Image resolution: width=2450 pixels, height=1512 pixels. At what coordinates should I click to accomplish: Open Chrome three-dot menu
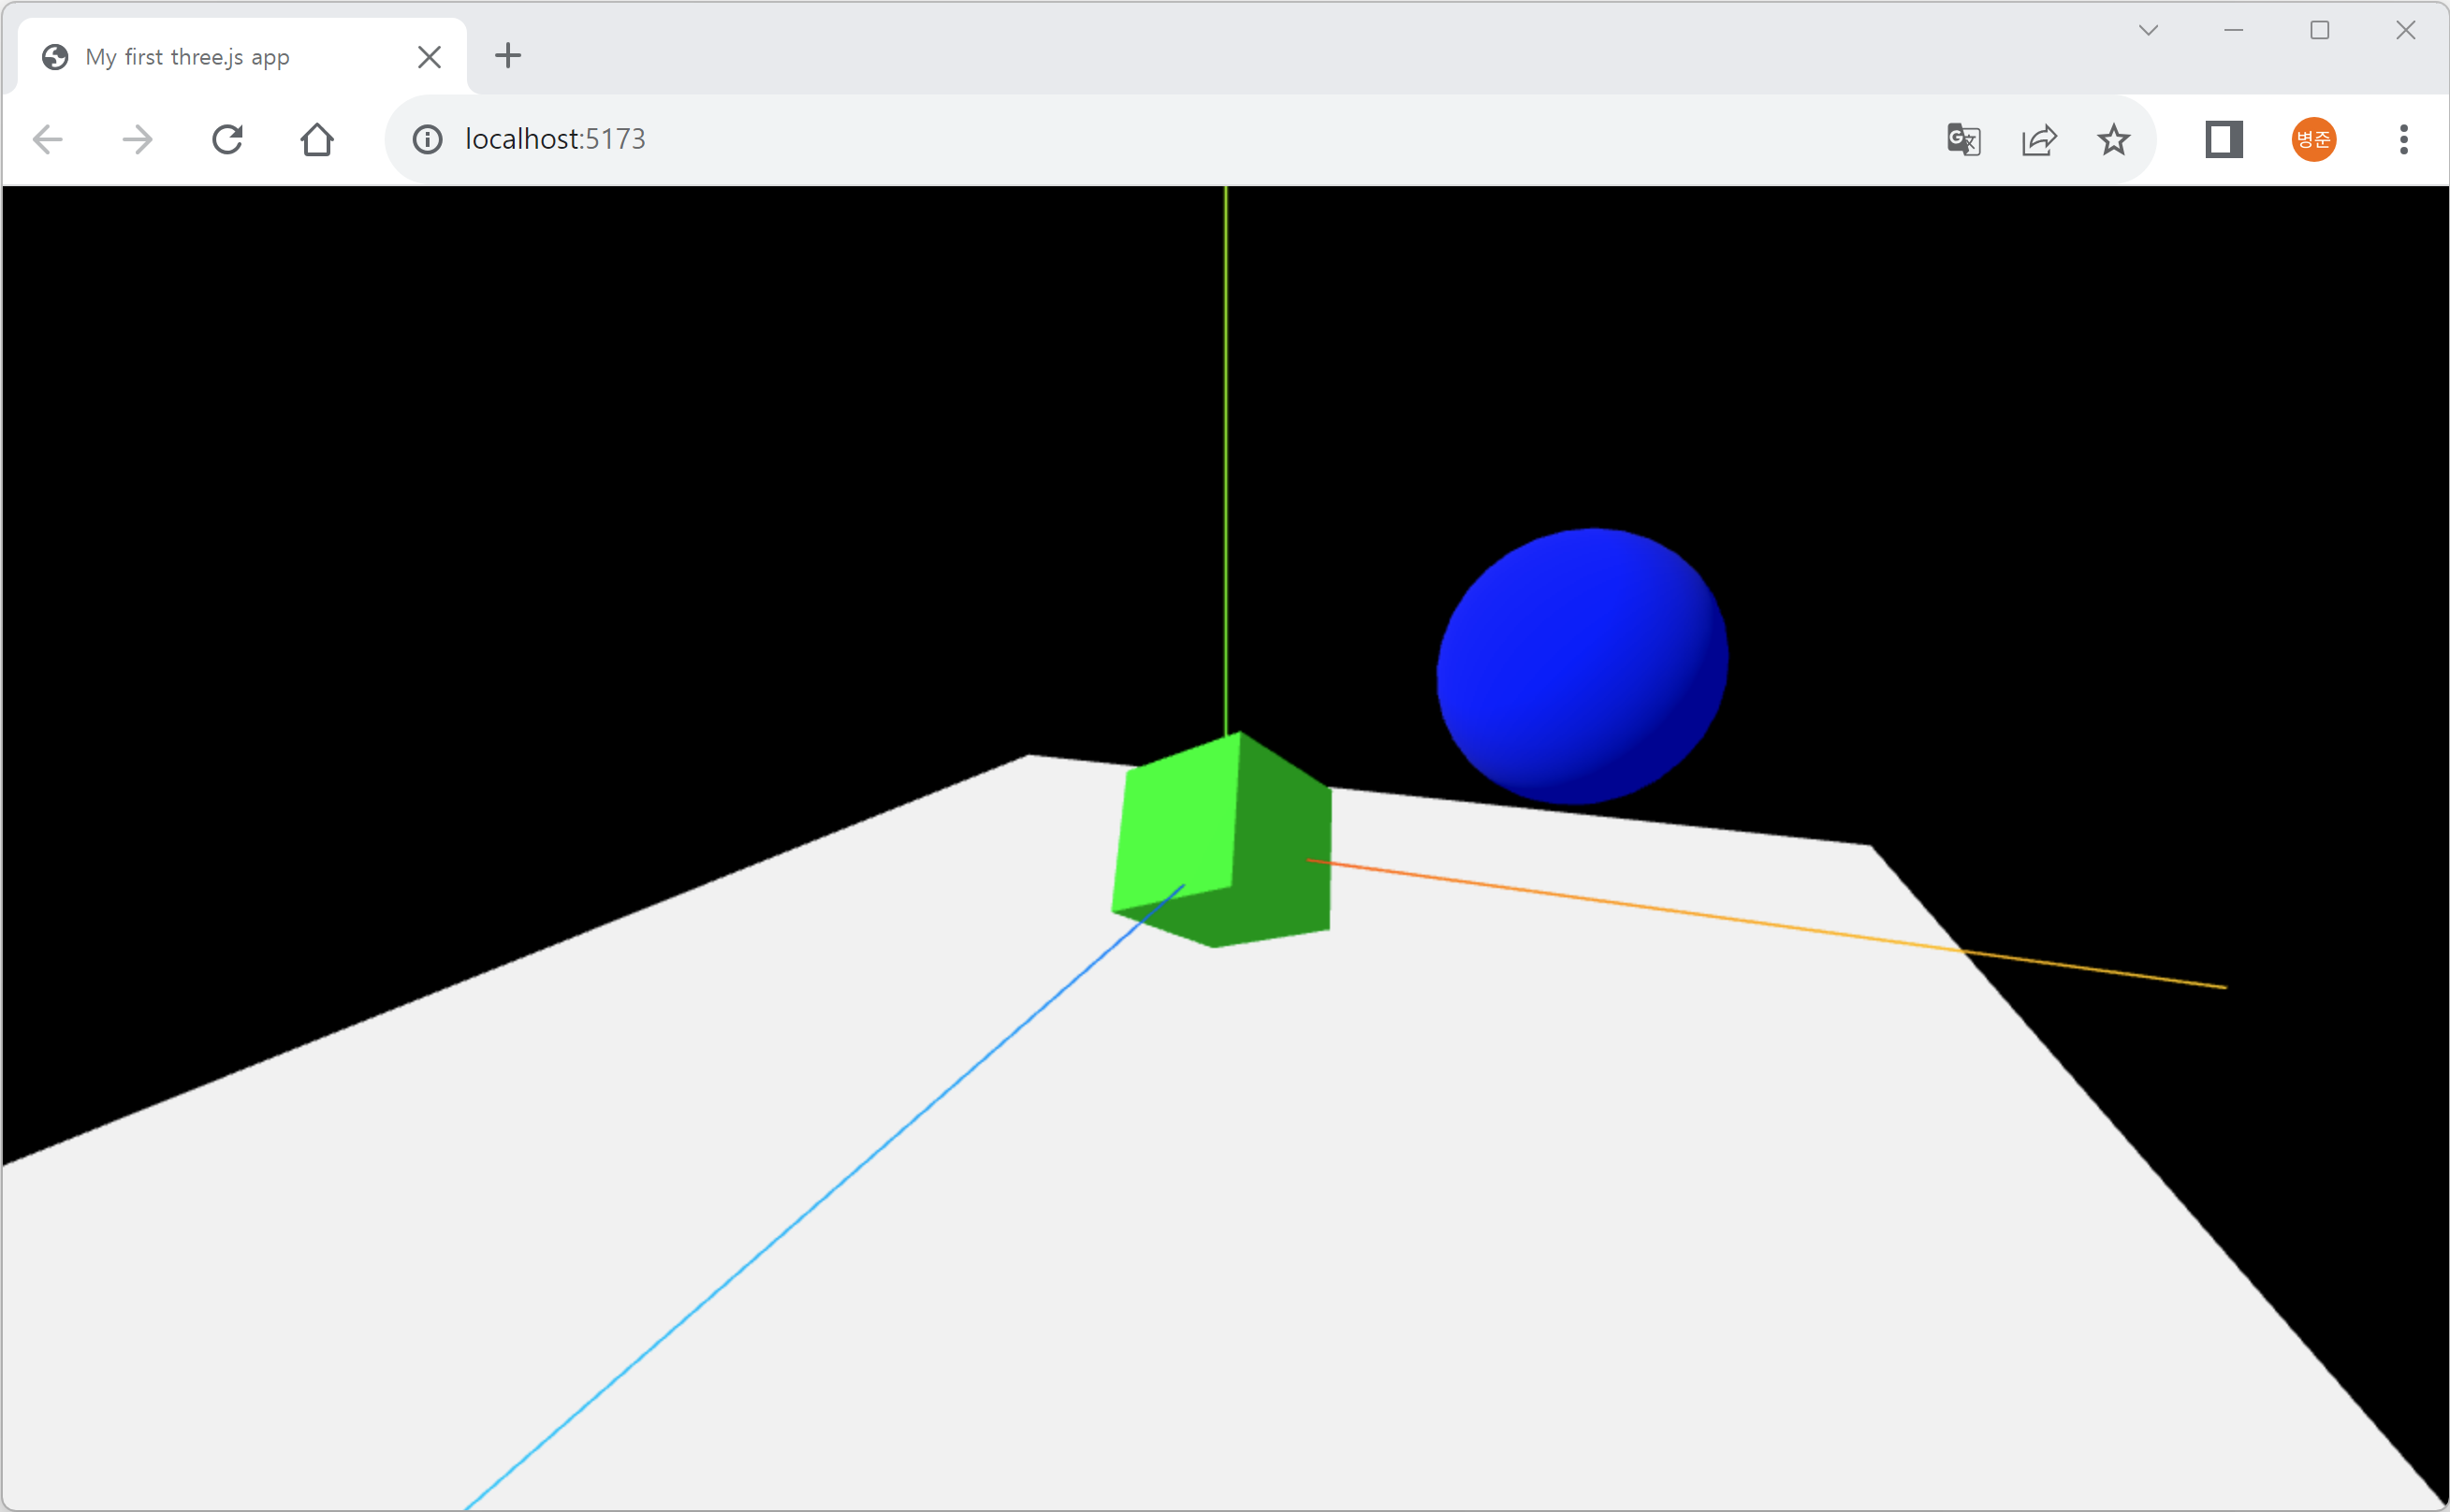pyautogui.click(x=2404, y=139)
